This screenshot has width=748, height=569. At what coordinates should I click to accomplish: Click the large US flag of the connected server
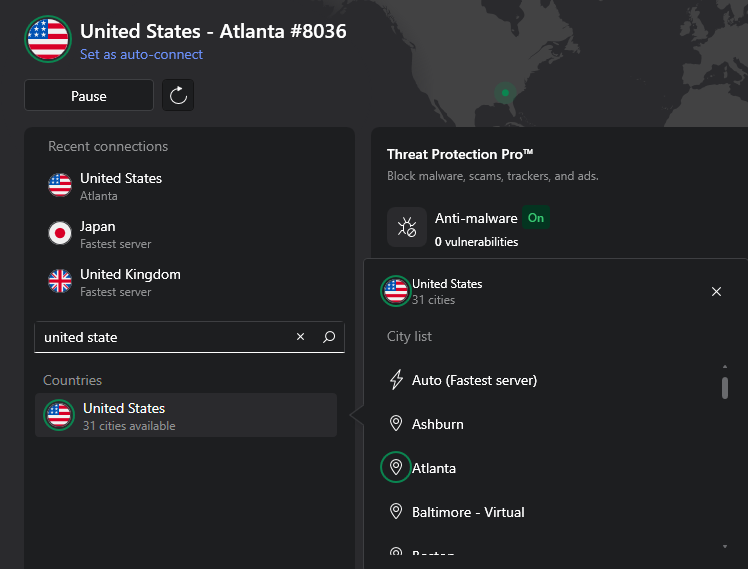point(48,39)
